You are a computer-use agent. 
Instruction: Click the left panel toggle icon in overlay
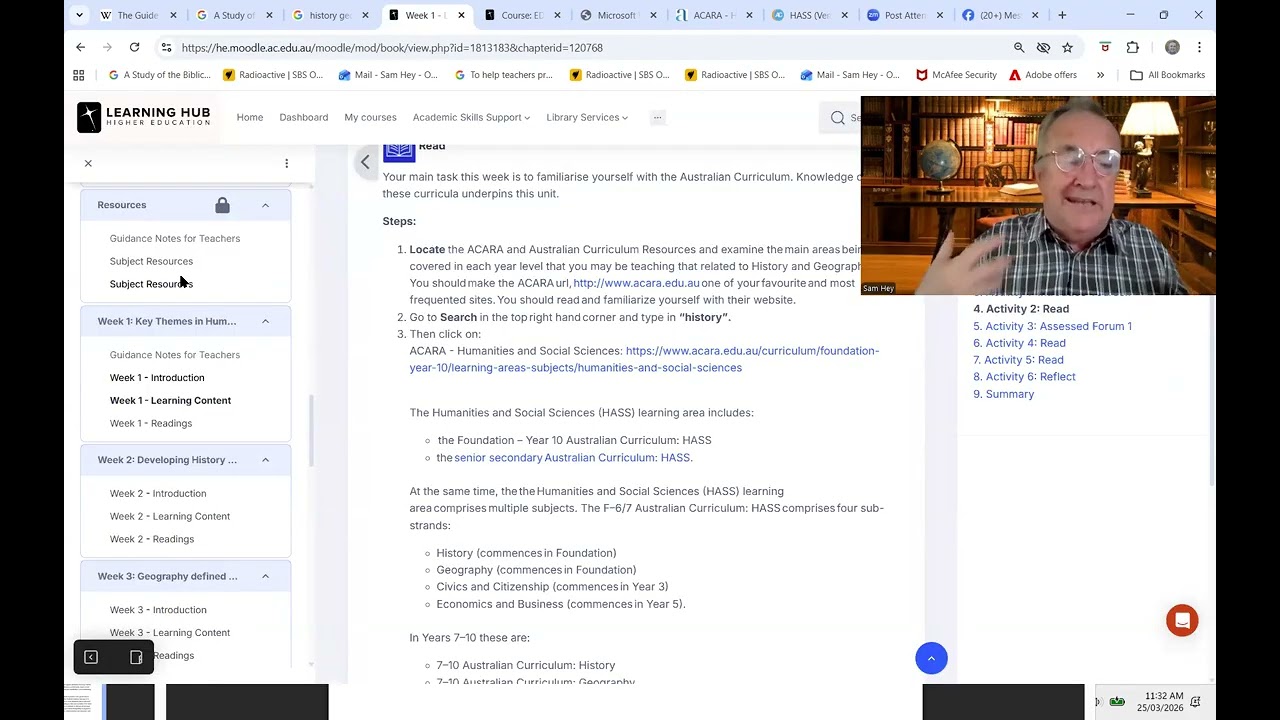91,657
